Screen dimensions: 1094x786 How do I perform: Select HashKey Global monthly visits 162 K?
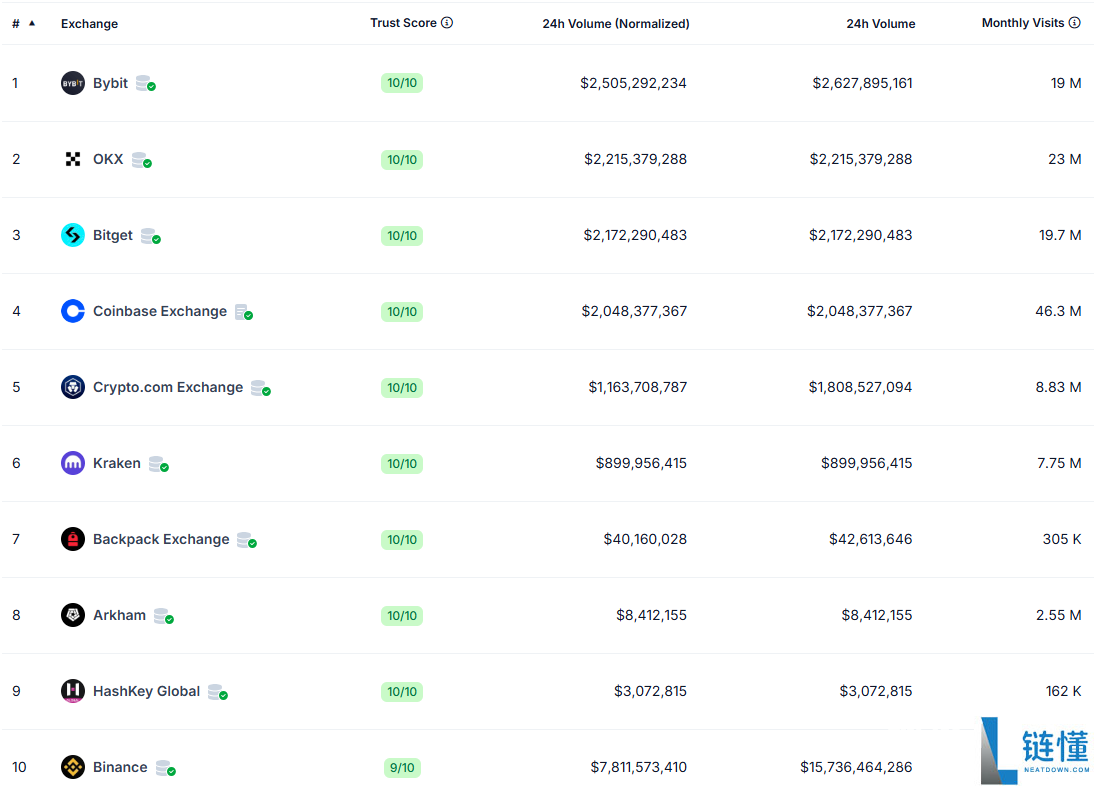click(x=1063, y=691)
